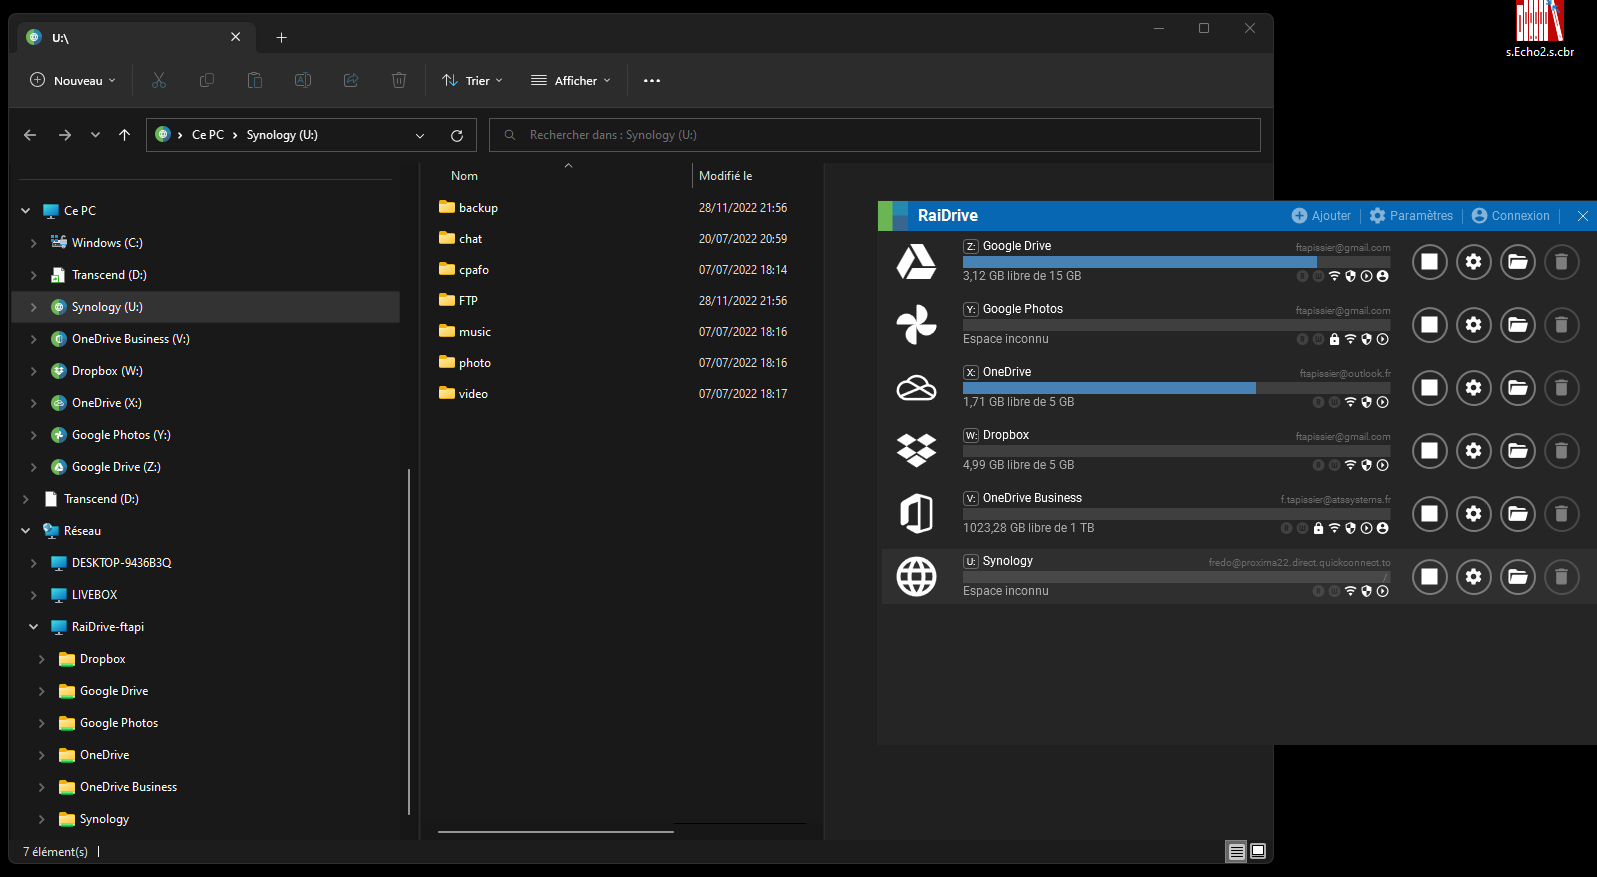Screen dimensions: 1597x877
Task: Stop the OneDrive X: connection
Action: (x=1430, y=388)
